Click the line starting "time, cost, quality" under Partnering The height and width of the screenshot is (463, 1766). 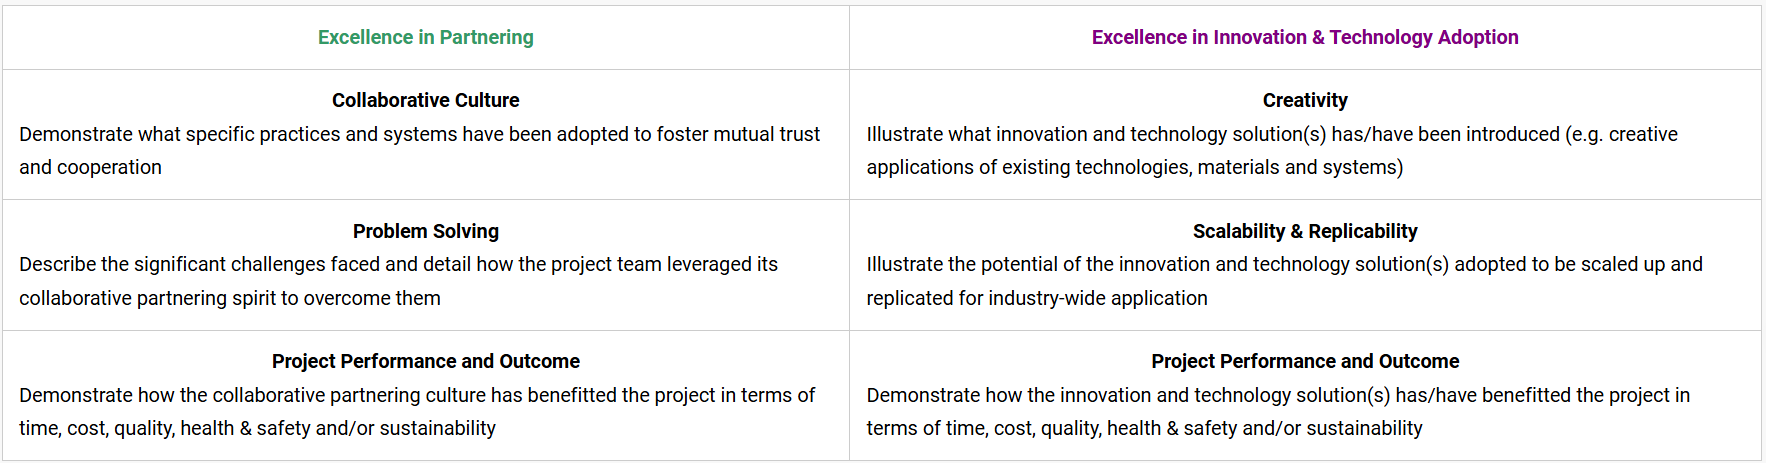257,428
